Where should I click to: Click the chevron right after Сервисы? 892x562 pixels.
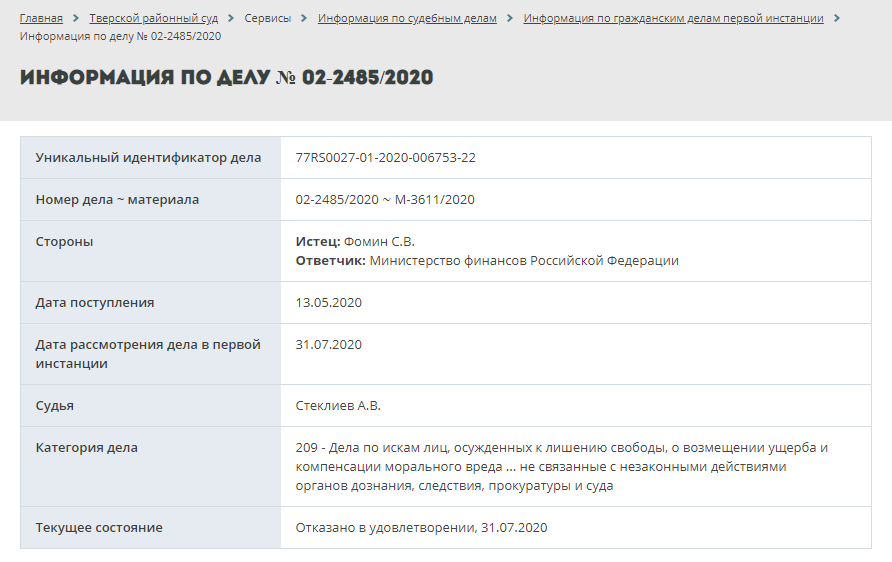click(305, 19)
